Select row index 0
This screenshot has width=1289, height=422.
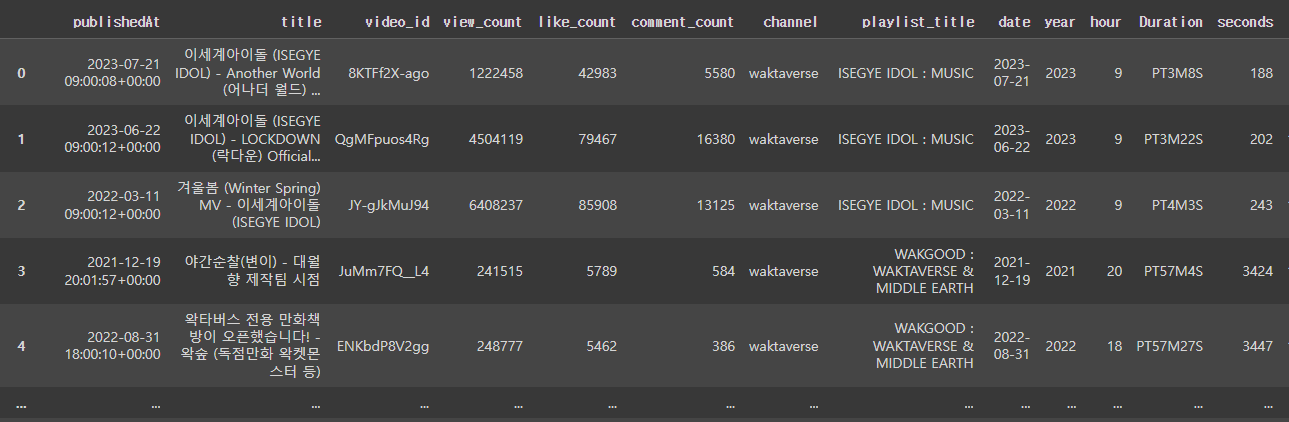[22, 73]
